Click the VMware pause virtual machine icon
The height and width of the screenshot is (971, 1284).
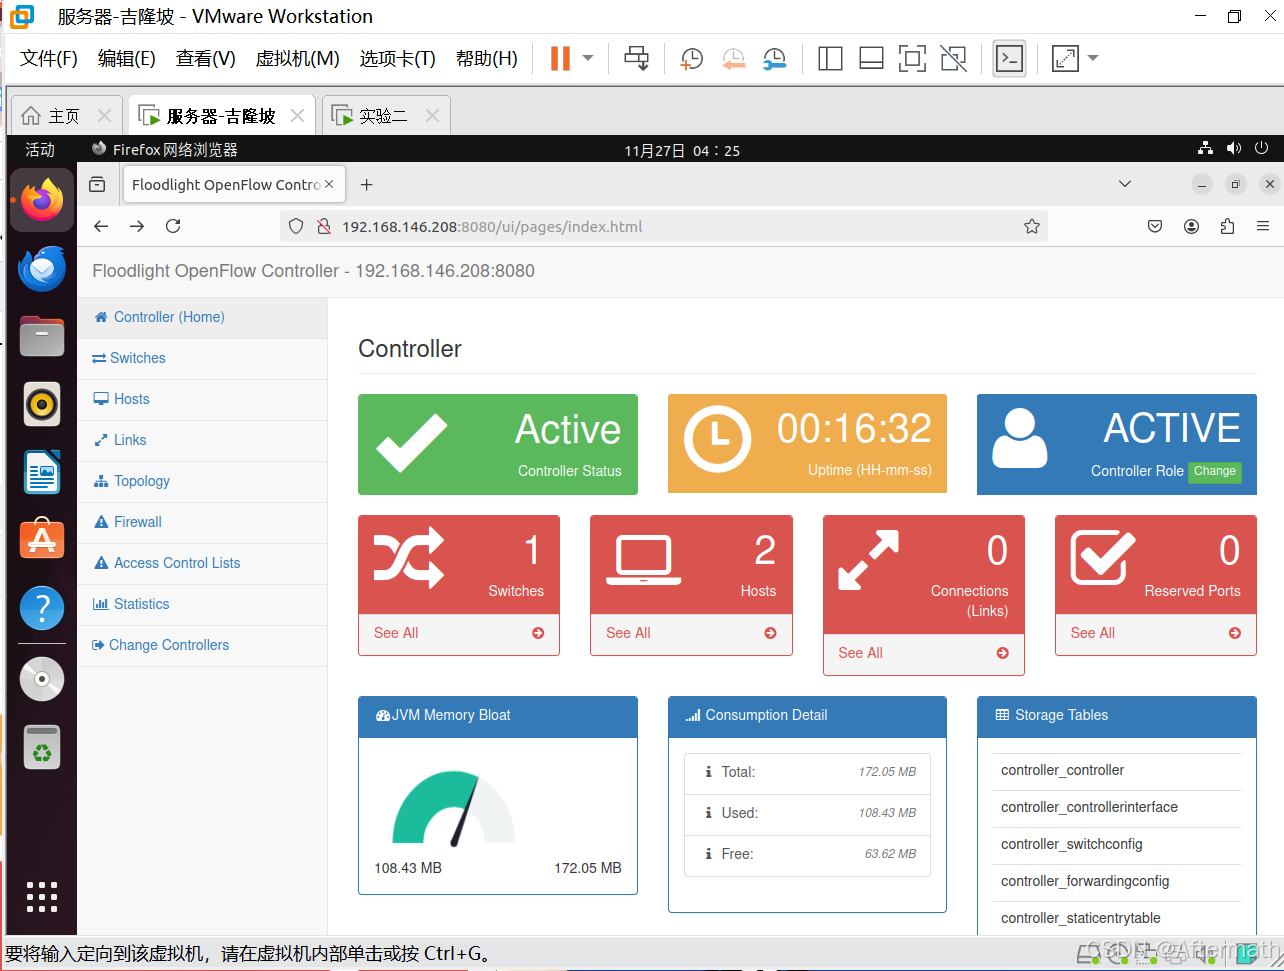coord(560,58)
